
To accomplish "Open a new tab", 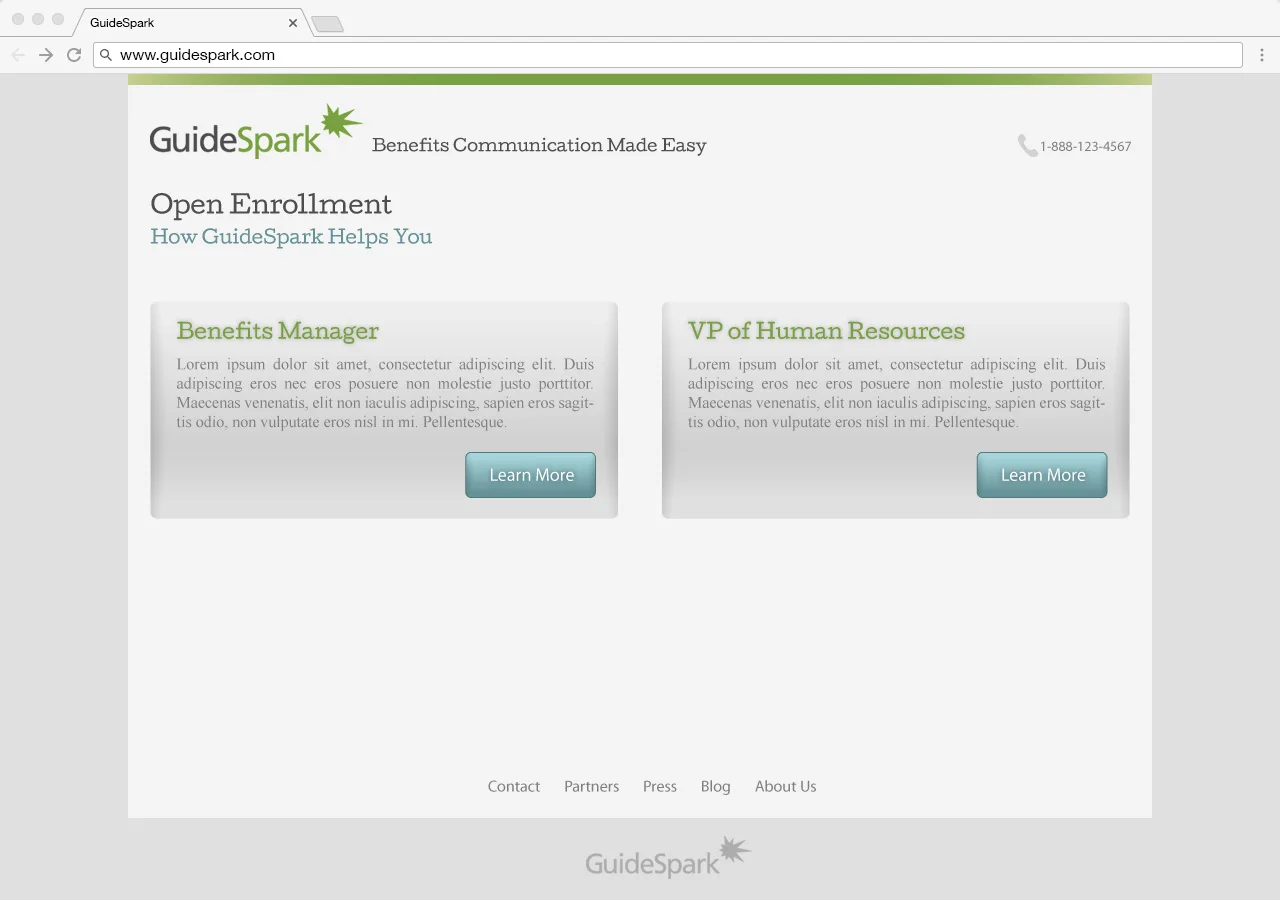I will 328,24.
